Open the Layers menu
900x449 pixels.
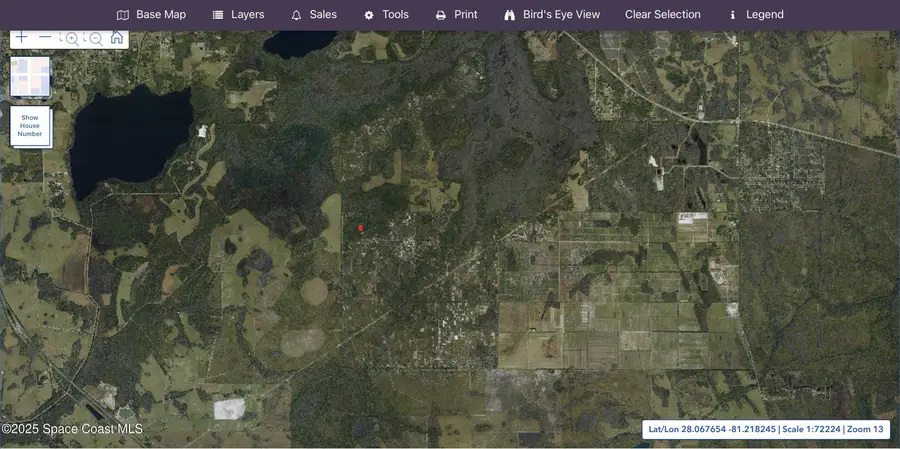(x=238, y=15)
